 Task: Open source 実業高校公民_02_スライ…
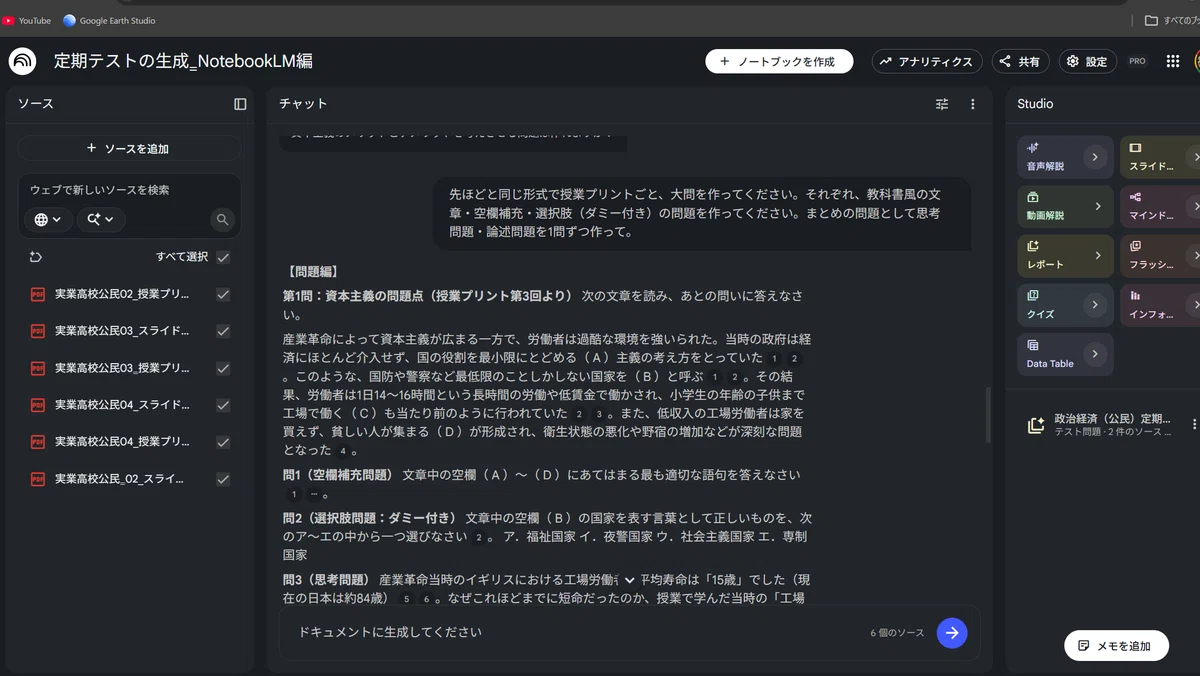click(x=119, y=479)
